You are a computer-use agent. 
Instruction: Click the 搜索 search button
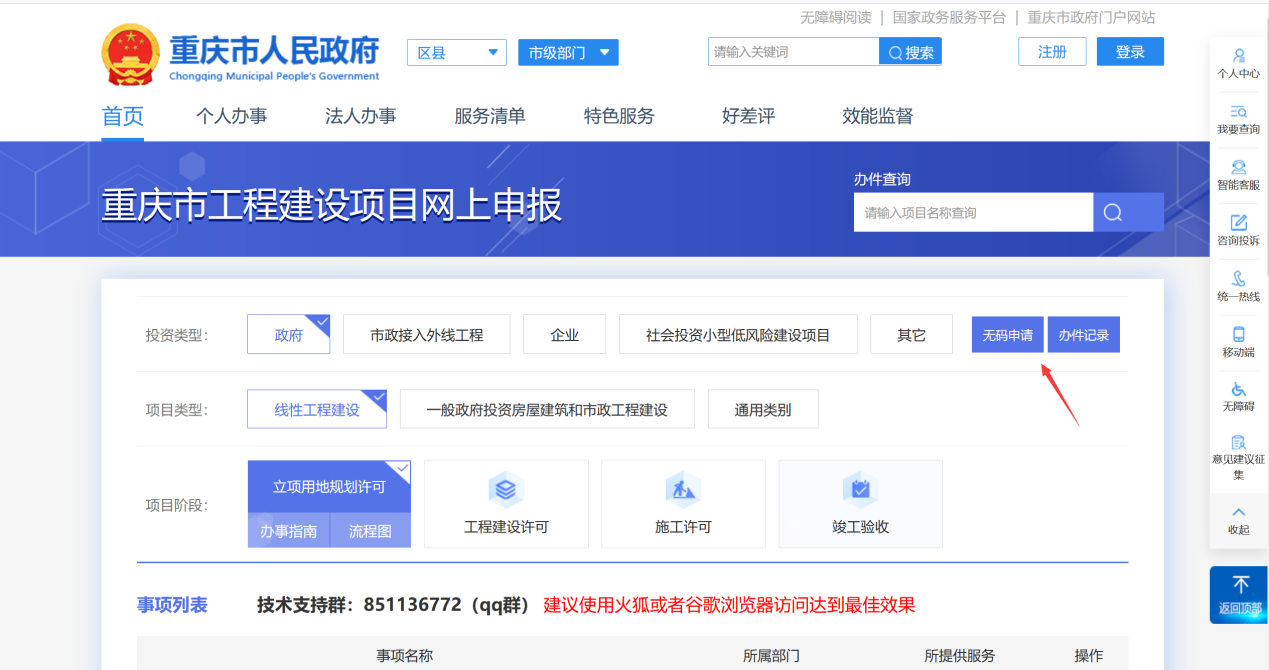910,52
